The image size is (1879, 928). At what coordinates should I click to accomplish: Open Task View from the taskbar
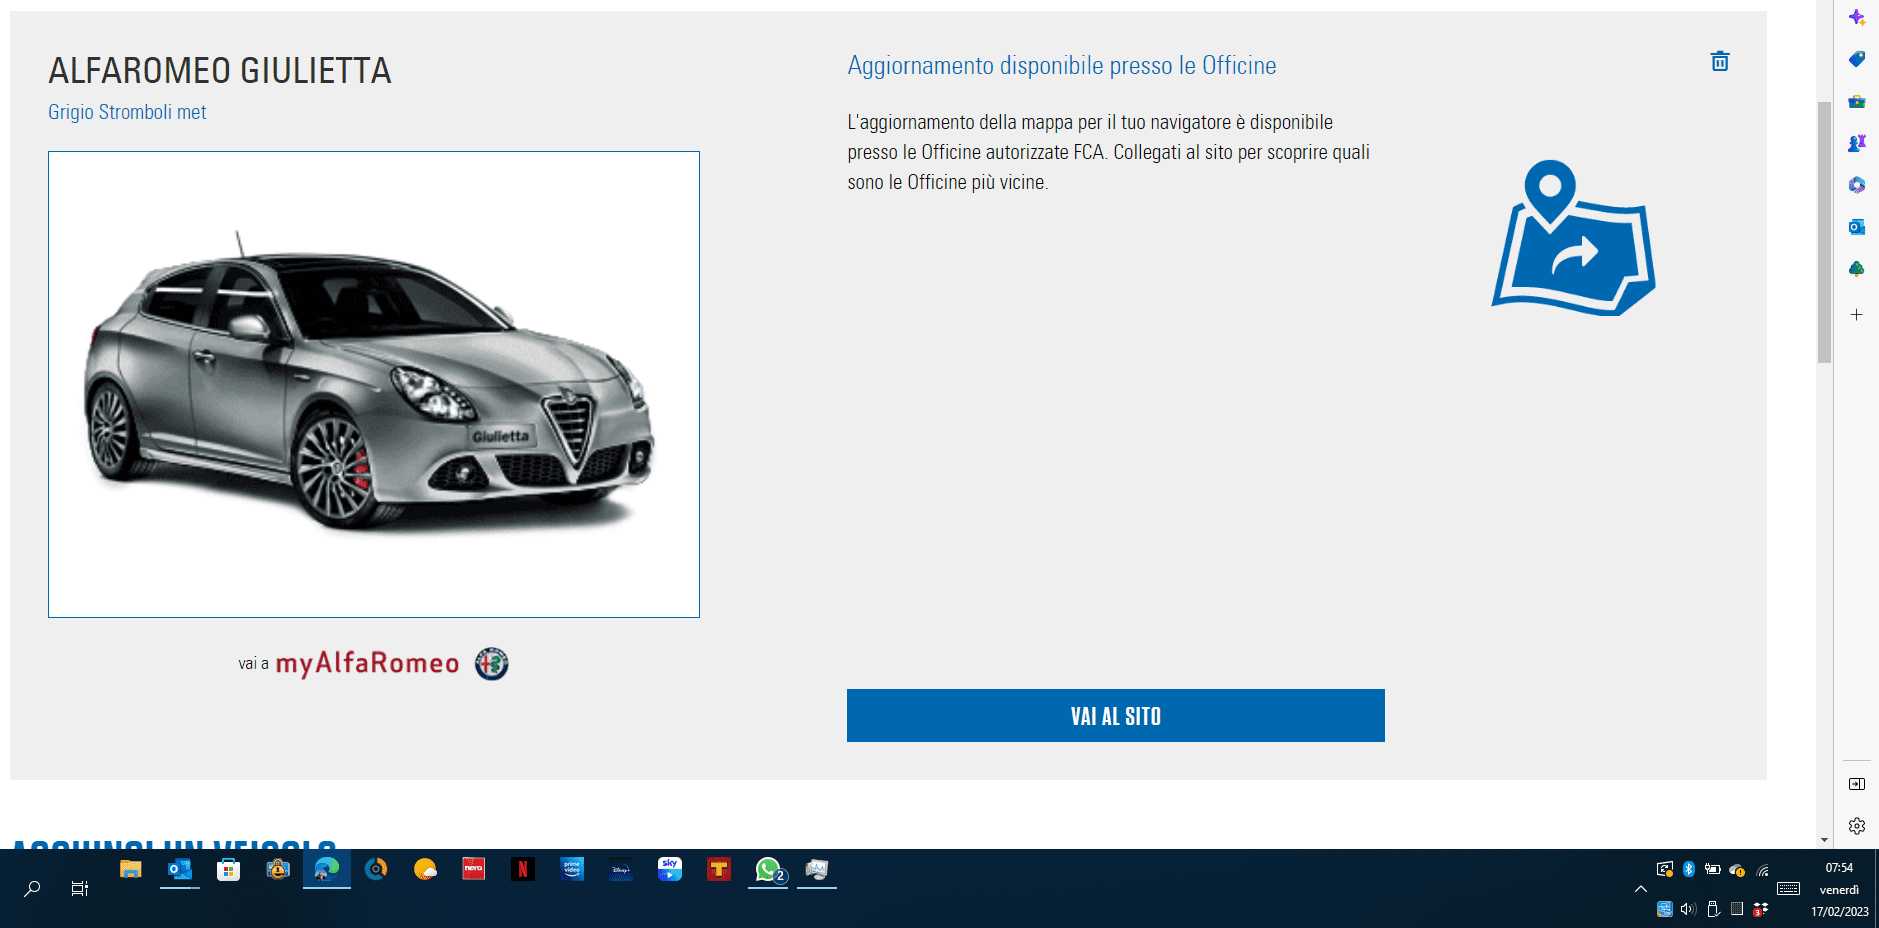pos(80,888)
